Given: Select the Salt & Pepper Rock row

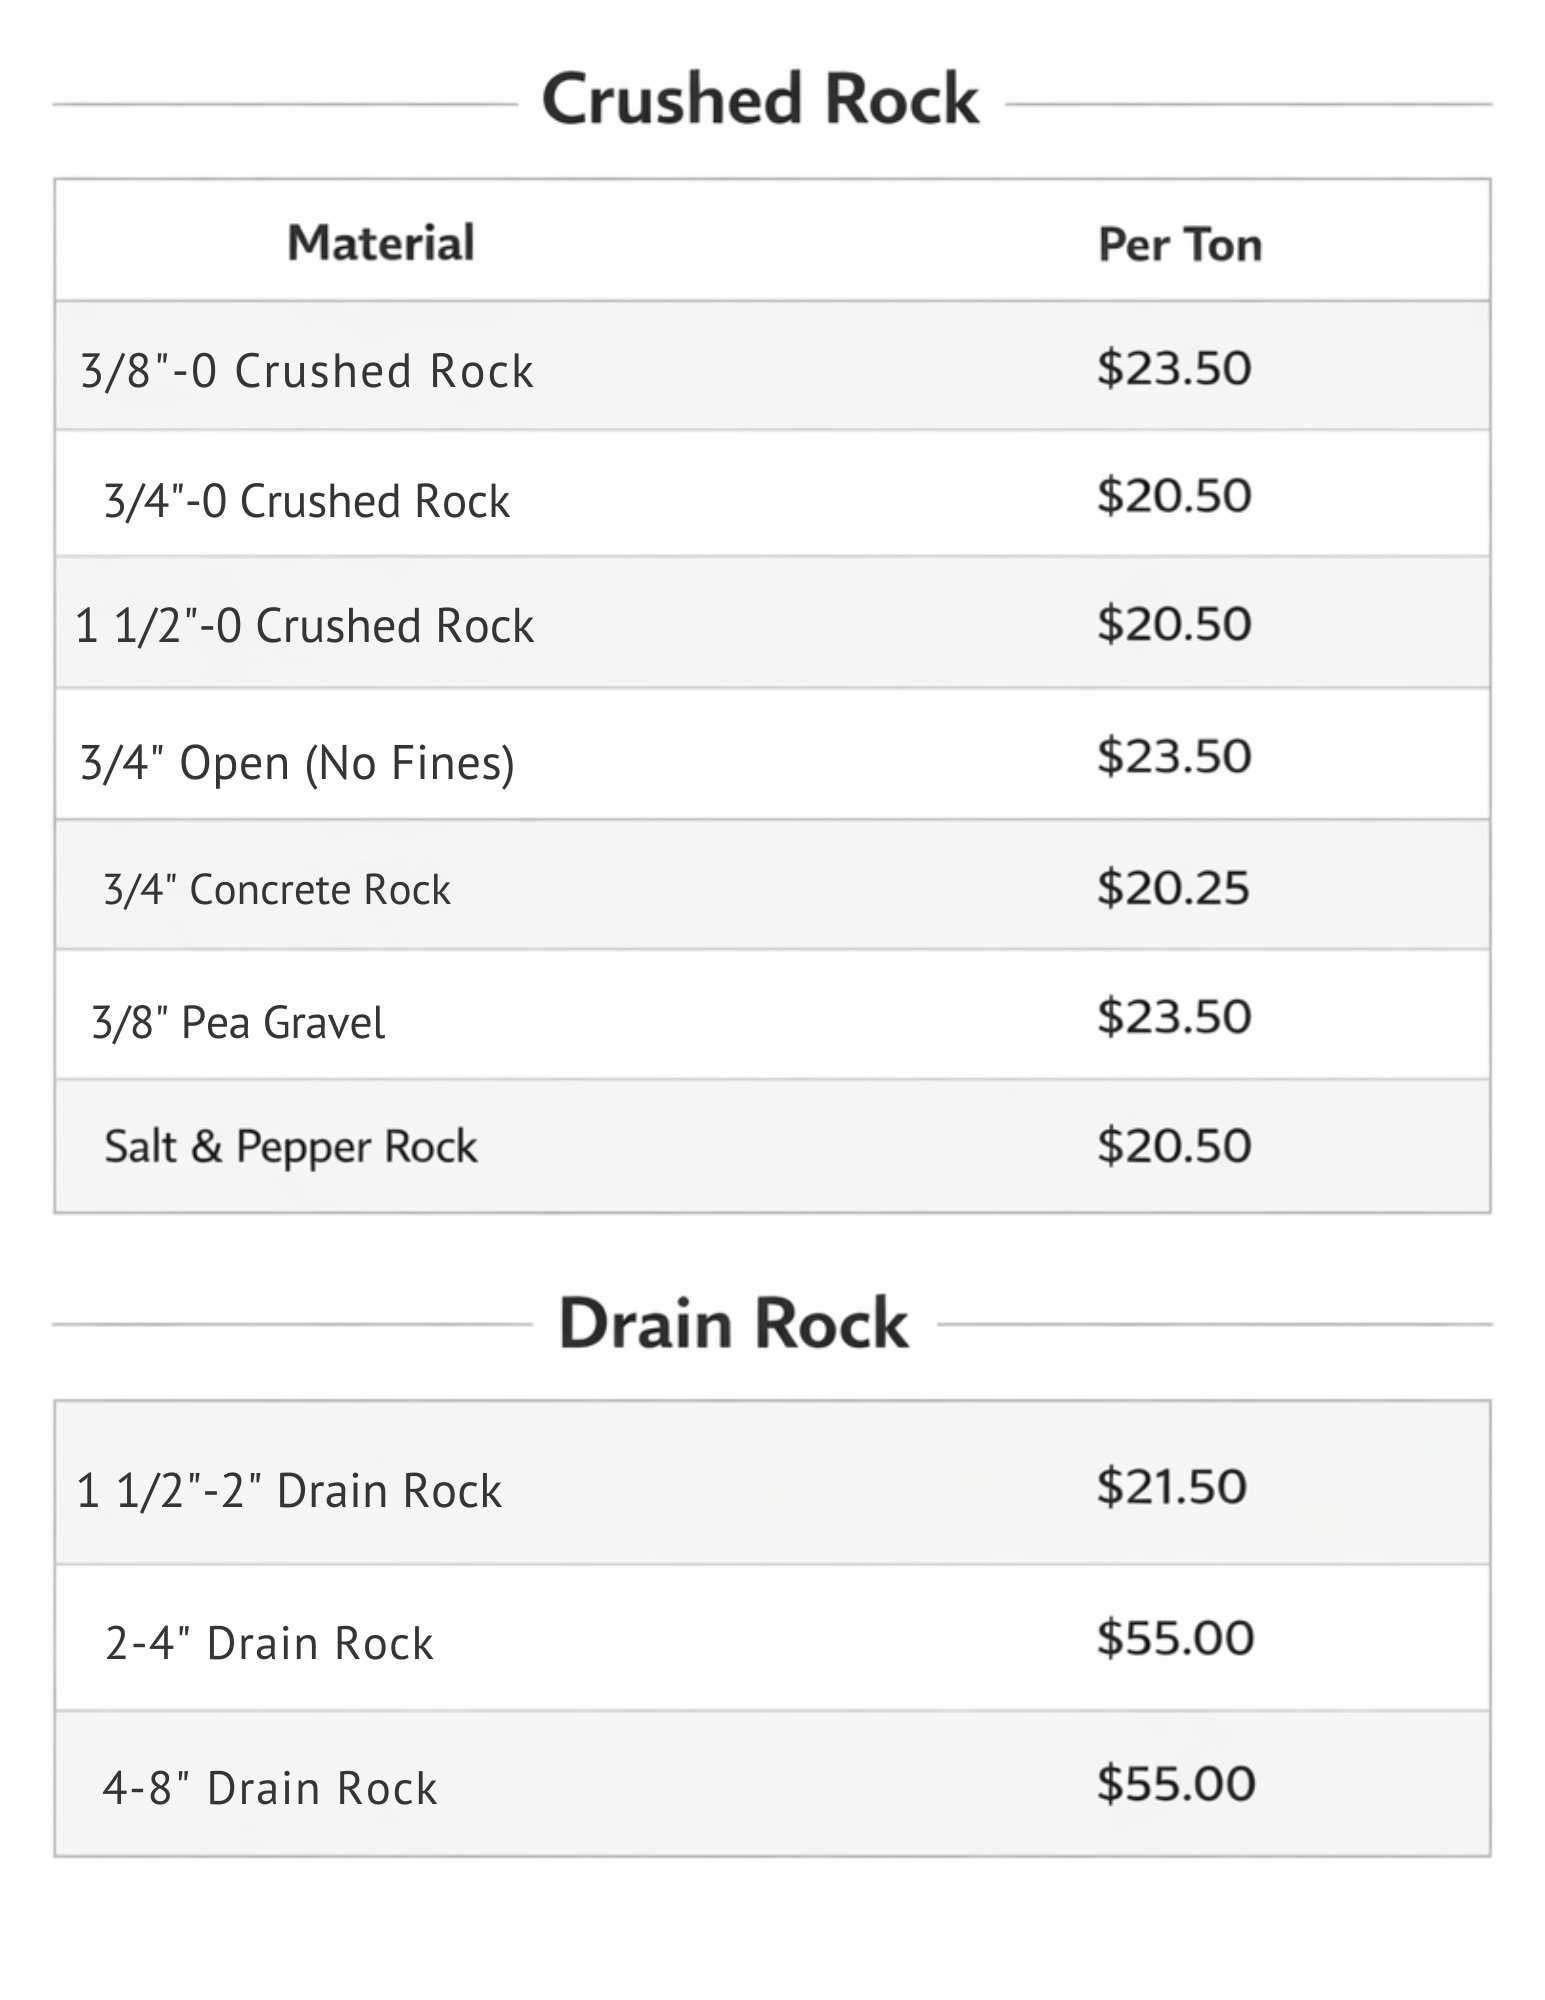Looking at the screenshot, I should (x=291, y=1146).
